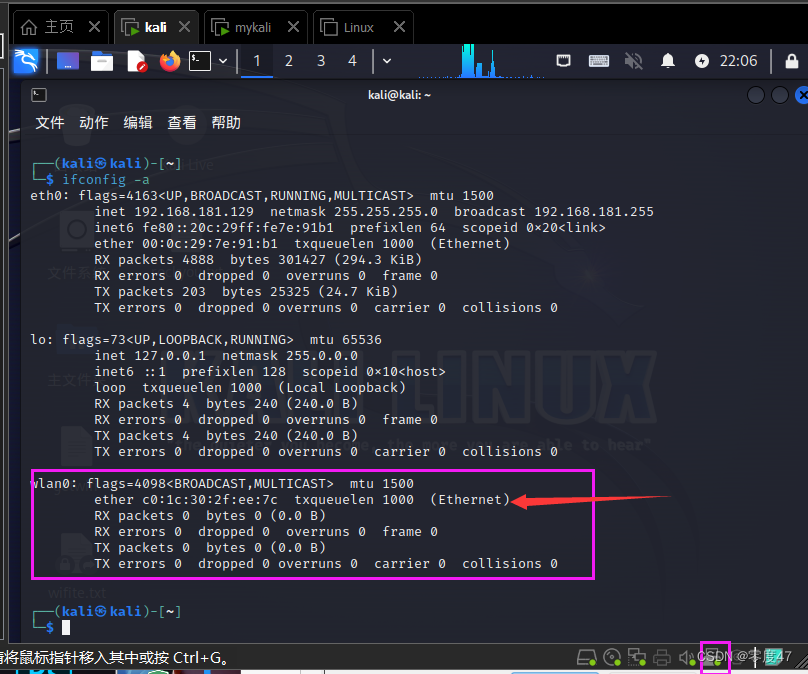The image size is (808, 674).
Task: Launch the text editor panel icon
Action: pyautogui.click(x=137, y=61)
